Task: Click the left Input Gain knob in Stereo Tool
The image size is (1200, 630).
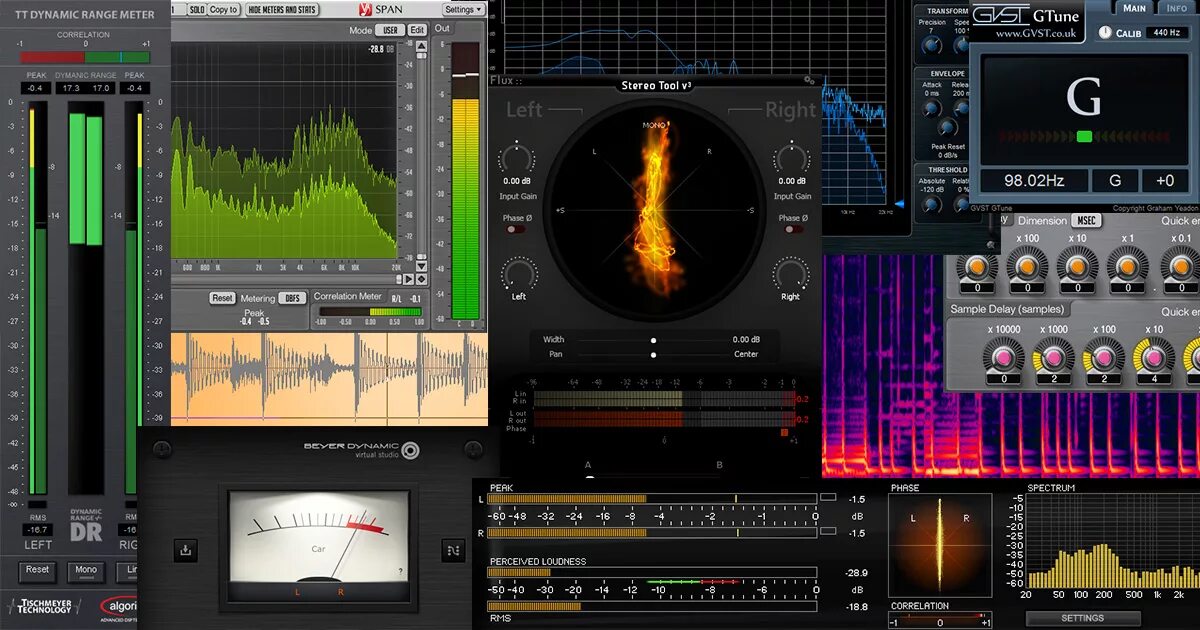Action: (x=517, y=158)
